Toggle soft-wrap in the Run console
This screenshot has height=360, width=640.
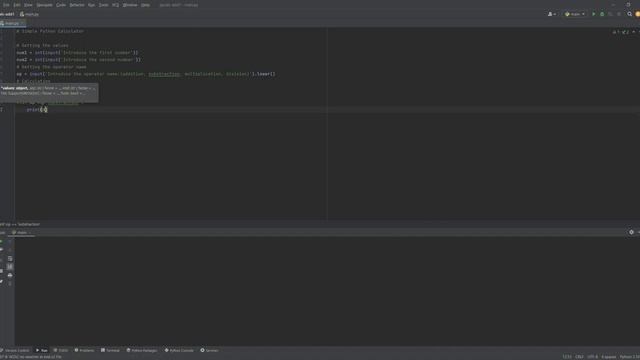coord(10,258)
